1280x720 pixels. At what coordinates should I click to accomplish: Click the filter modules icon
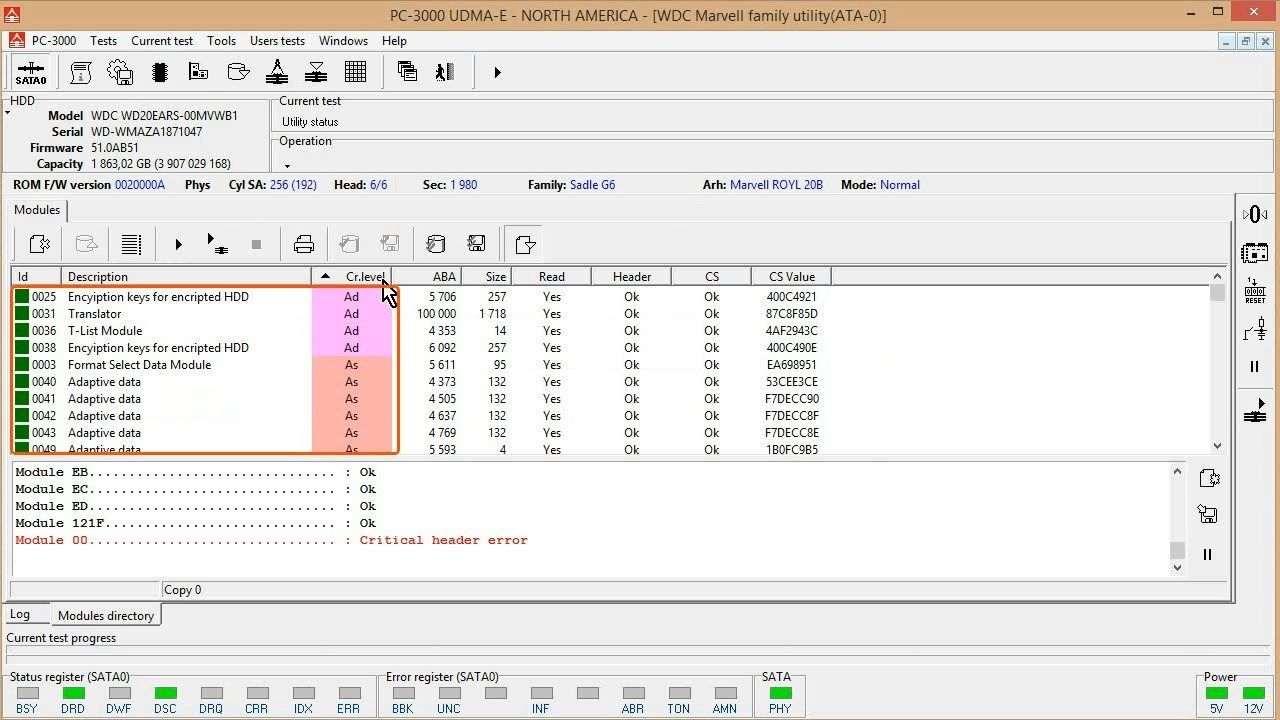point(525,244)
